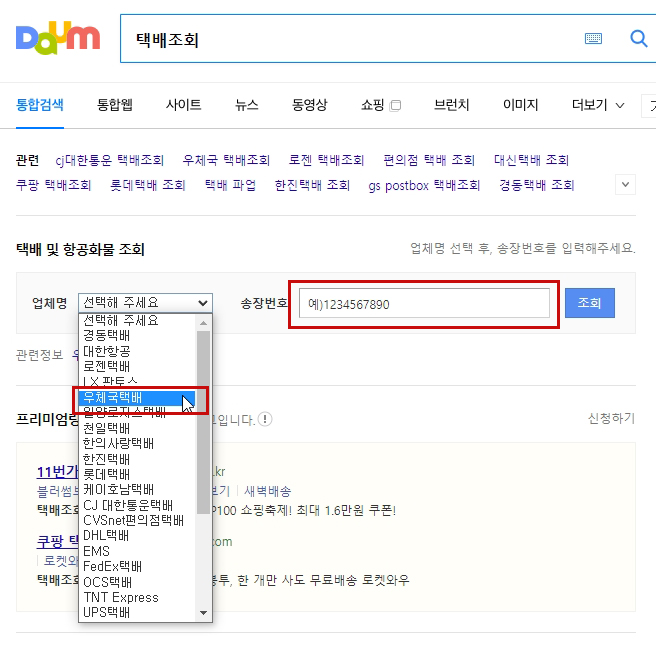
Task: Open related search 경동택배 조회
Action: tap(537, 185)
